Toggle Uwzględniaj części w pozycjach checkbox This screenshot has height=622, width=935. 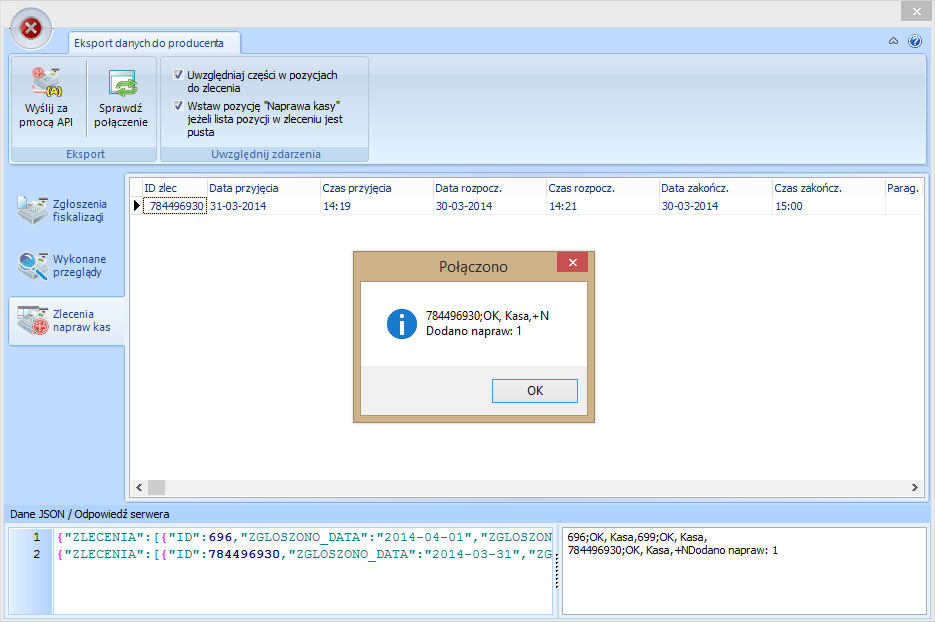(x=178, y=75)
